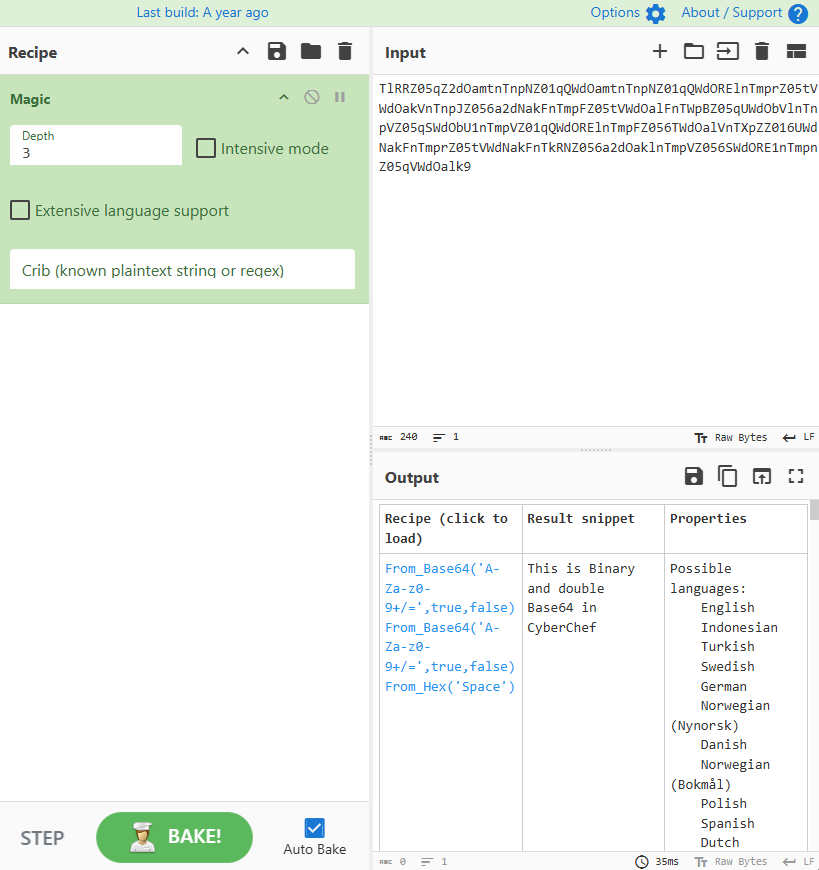Screen dimensions: 819x870
Task: Set breakpoint on Magic operation
Action: [x=340, y=97]
